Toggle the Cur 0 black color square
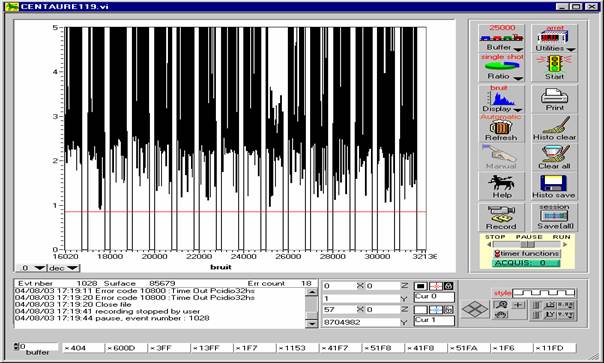 [420, 286]
